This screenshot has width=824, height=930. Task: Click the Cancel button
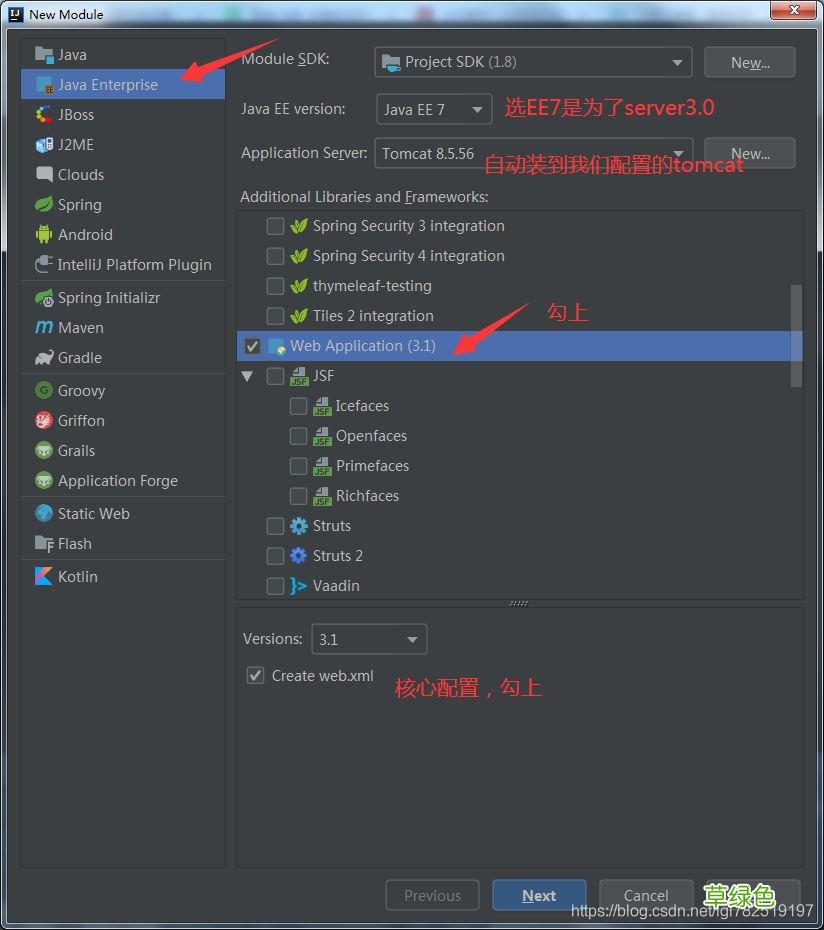[x=645, y=895]
